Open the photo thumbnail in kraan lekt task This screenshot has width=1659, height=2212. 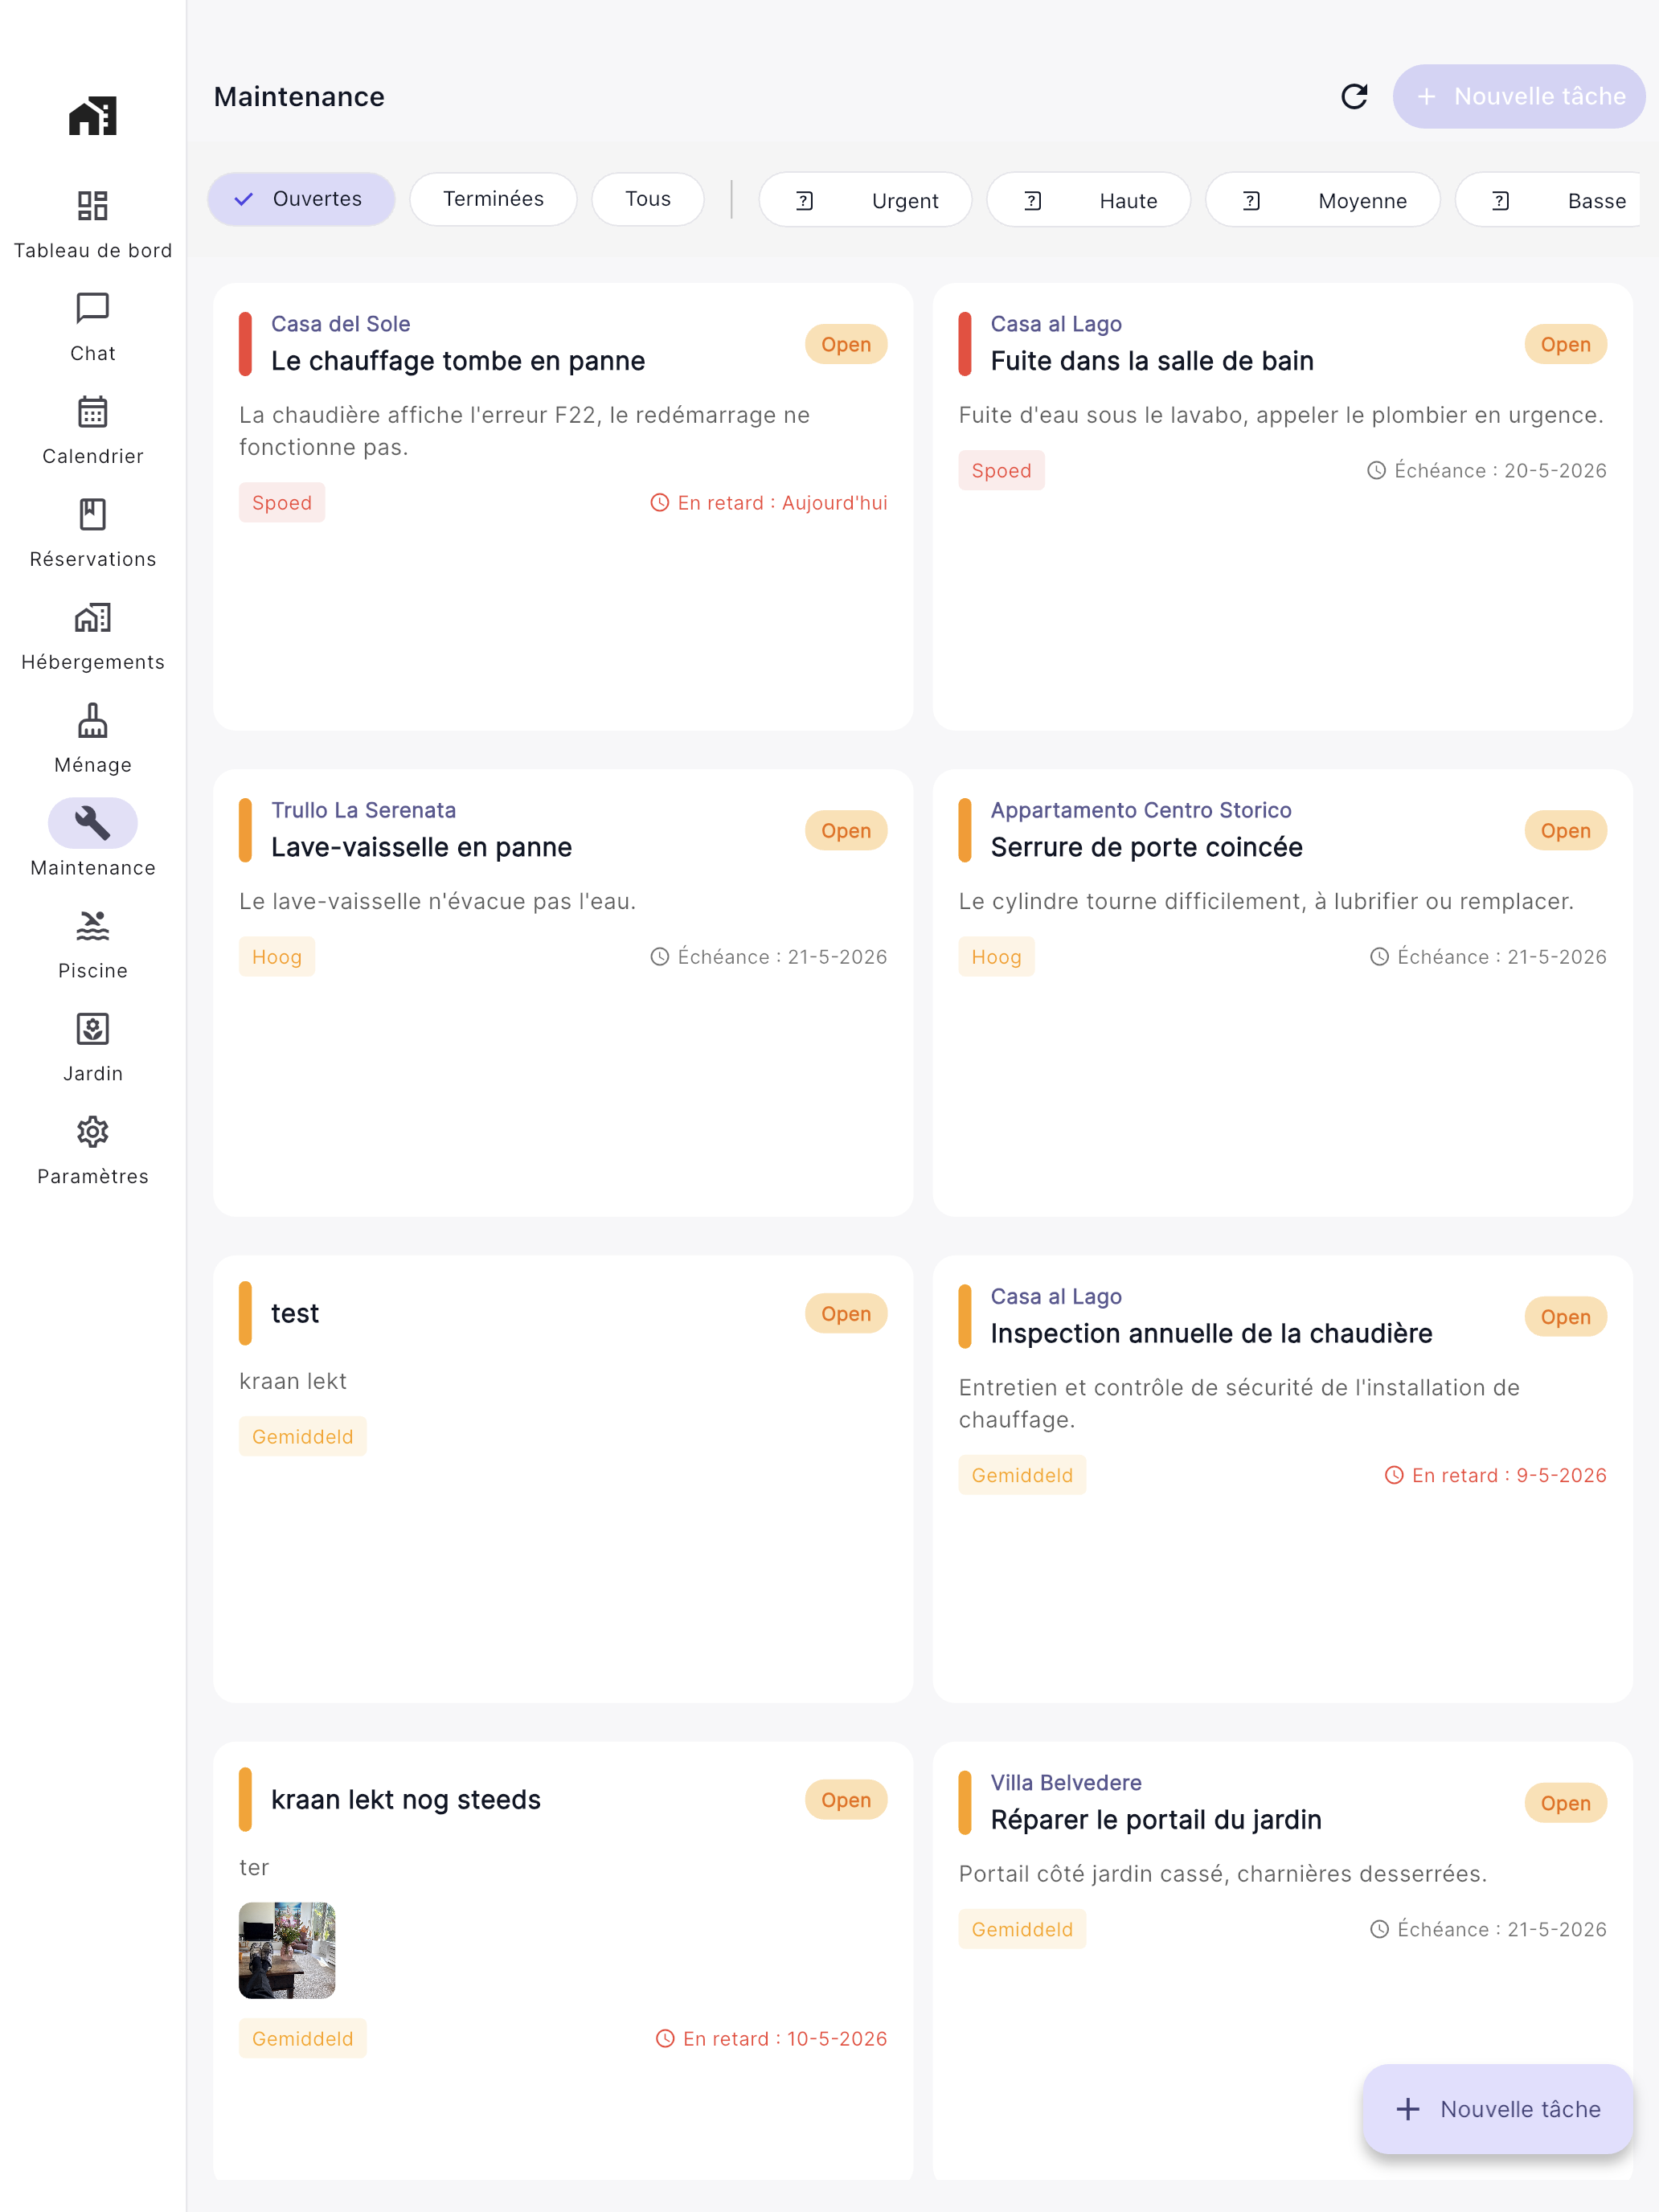click(x=287, y=1950)
